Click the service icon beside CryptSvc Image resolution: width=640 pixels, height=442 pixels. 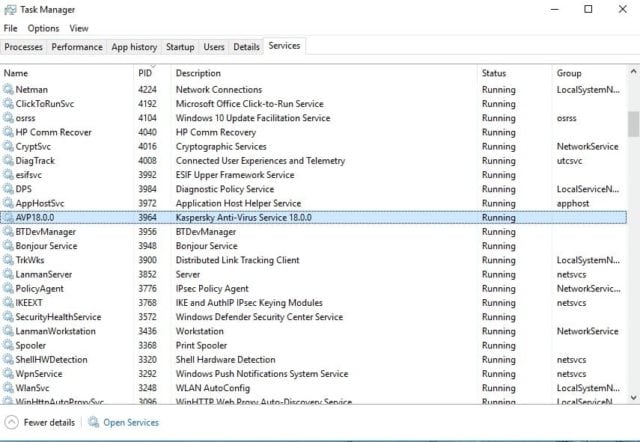[8, 146]
